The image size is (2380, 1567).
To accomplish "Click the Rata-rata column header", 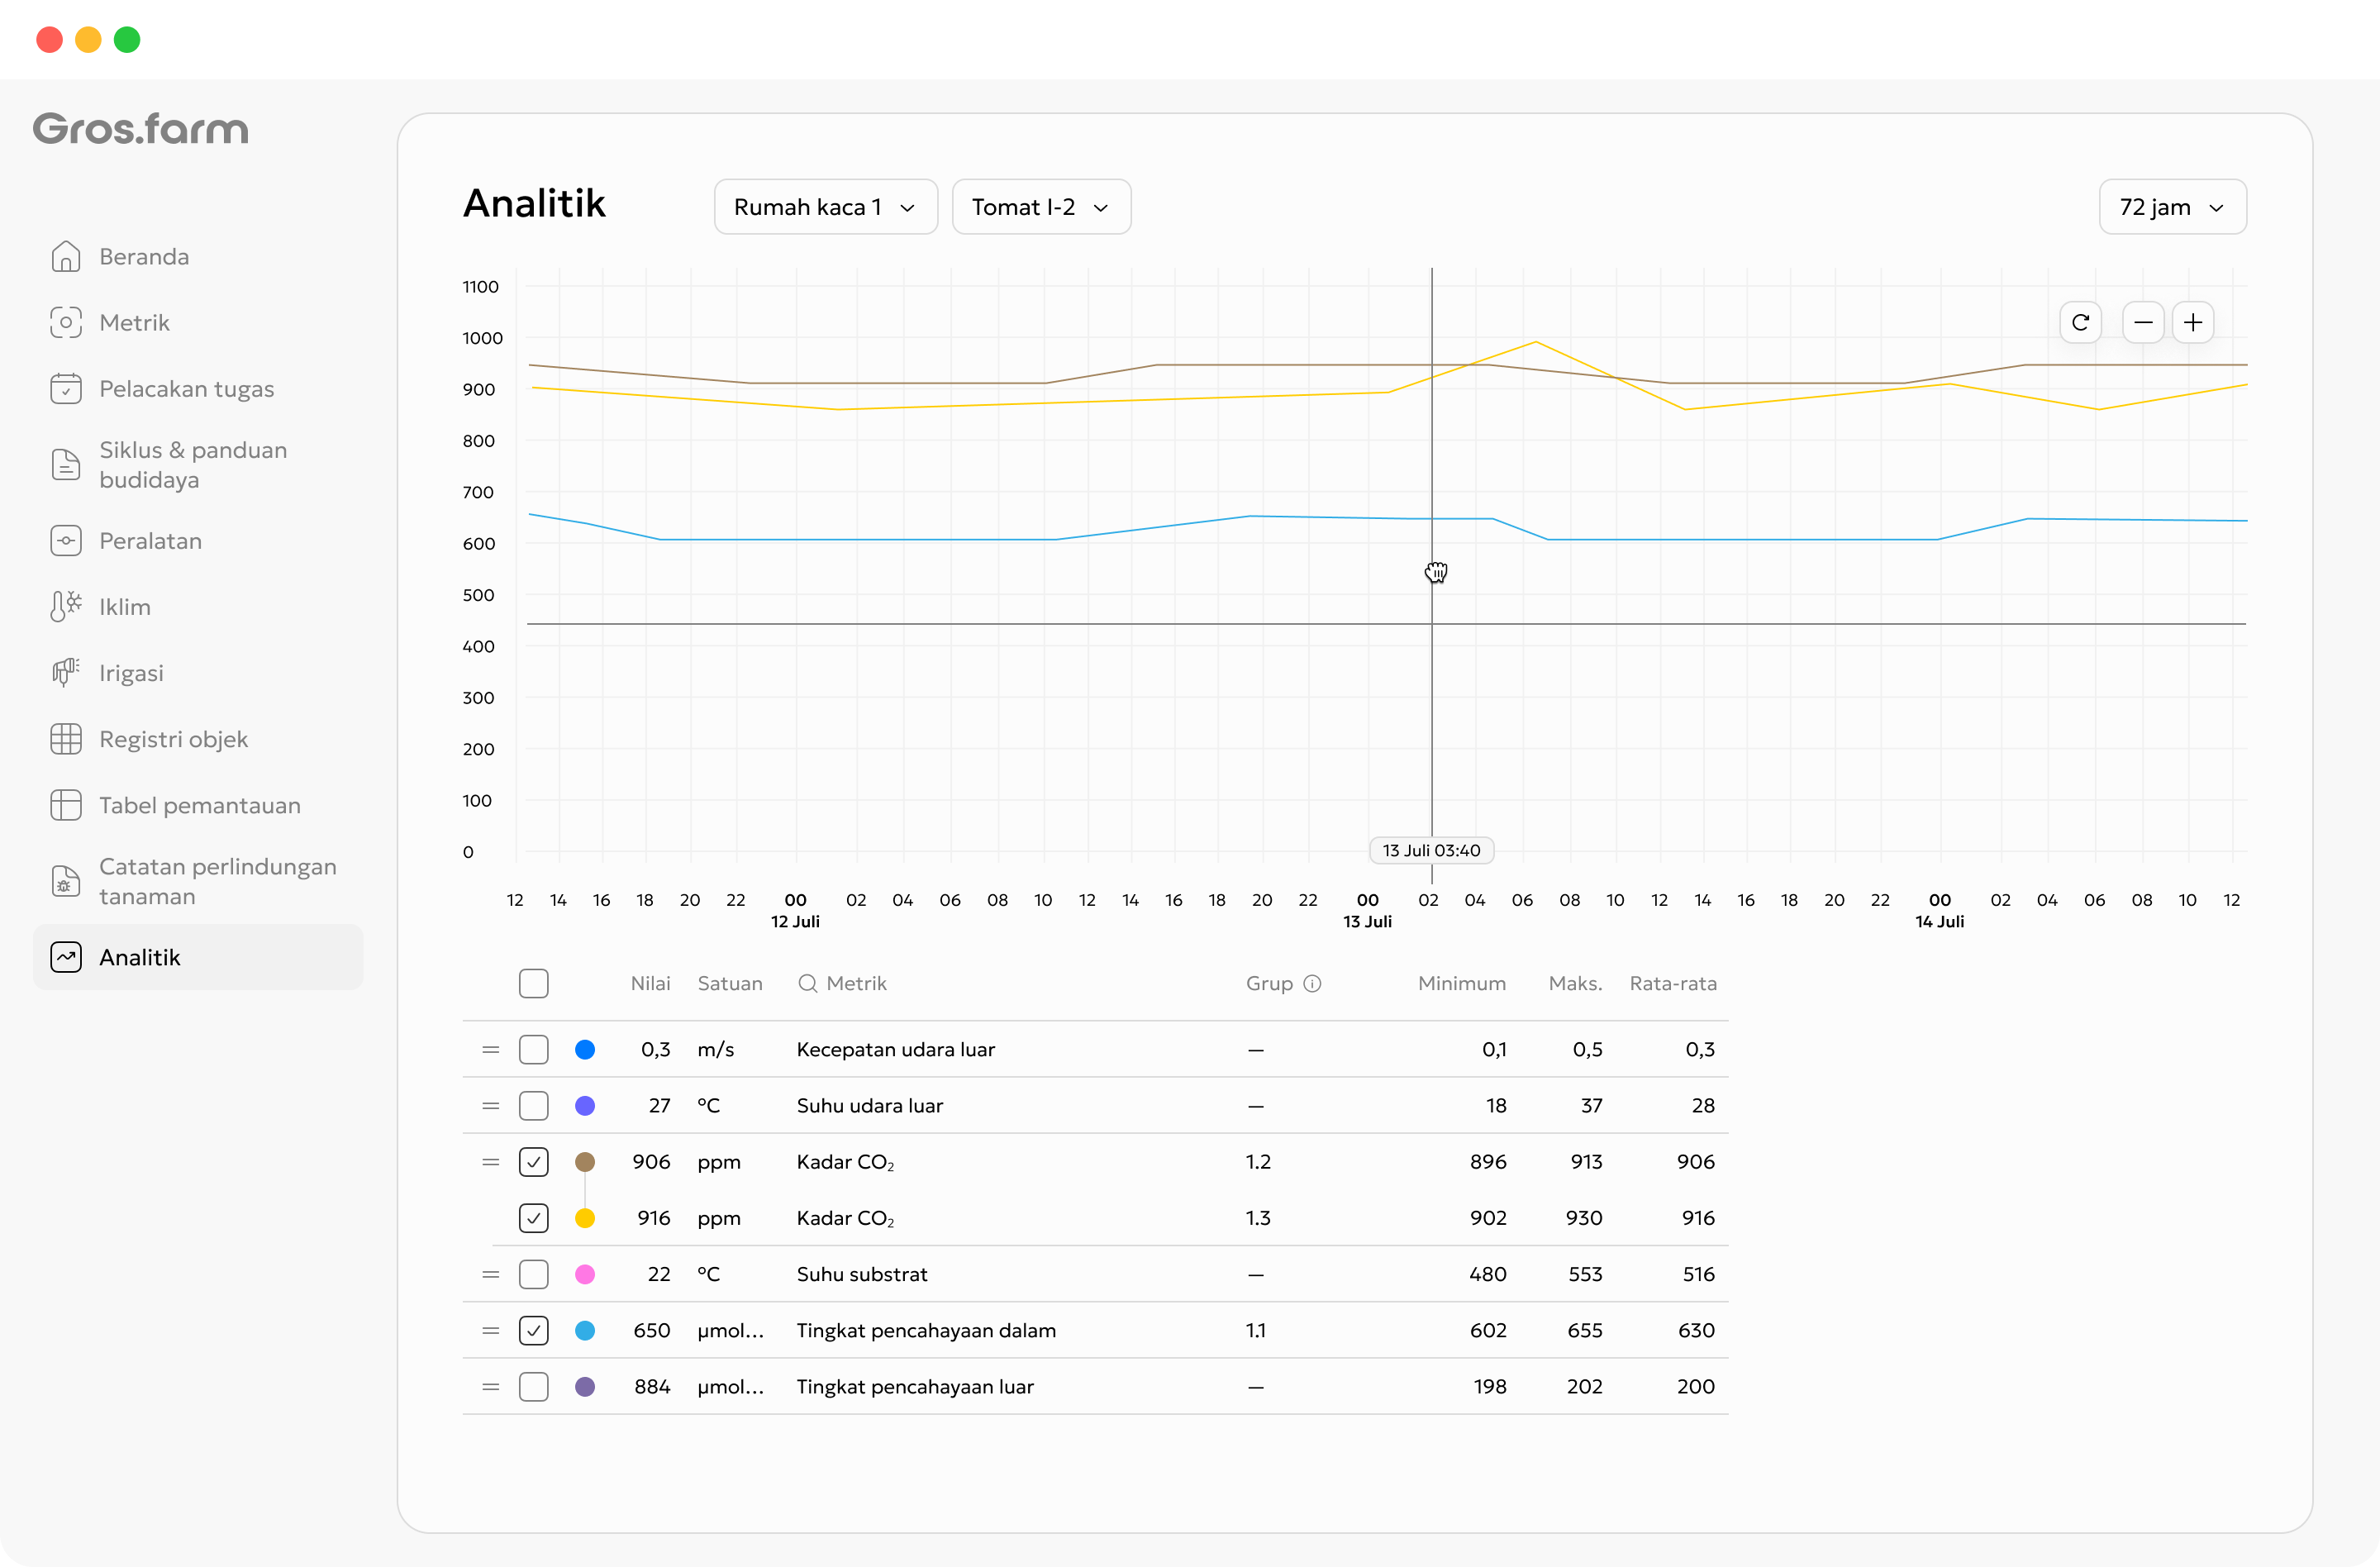I will [x=1673, y=984].
